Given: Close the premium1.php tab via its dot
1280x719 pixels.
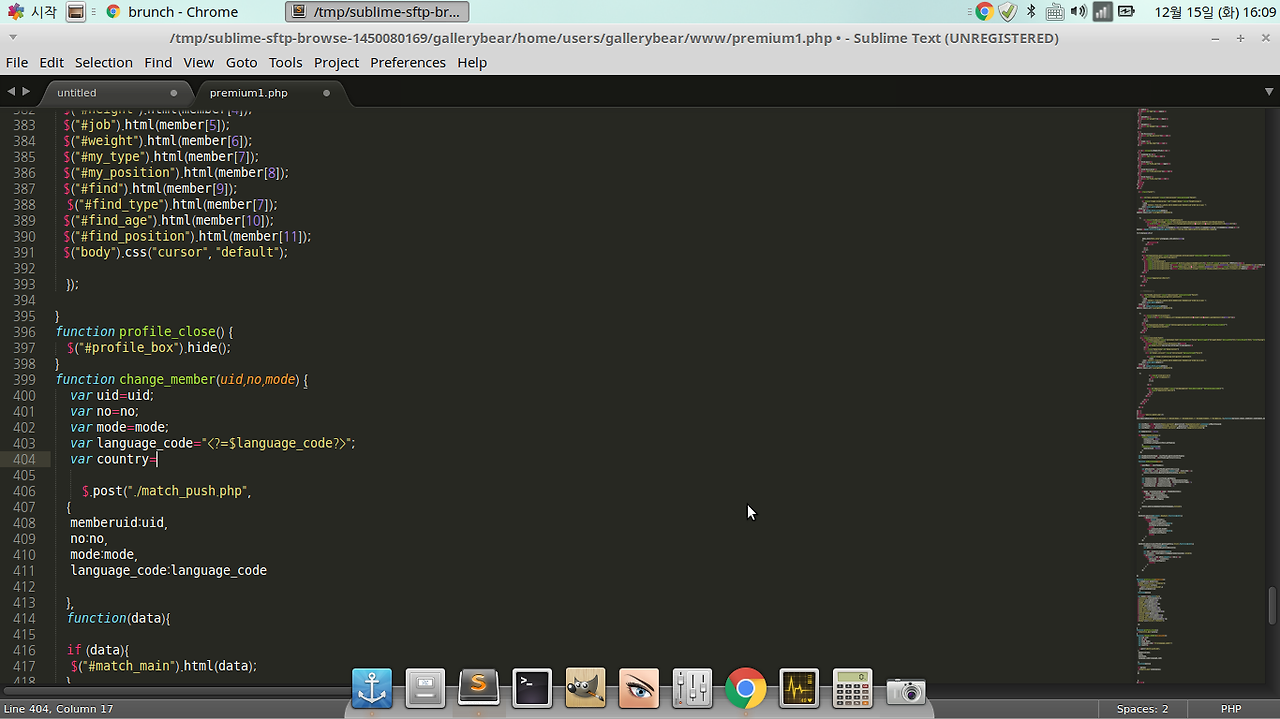Looking at the screenshot, I should click(x=326, y=91).
